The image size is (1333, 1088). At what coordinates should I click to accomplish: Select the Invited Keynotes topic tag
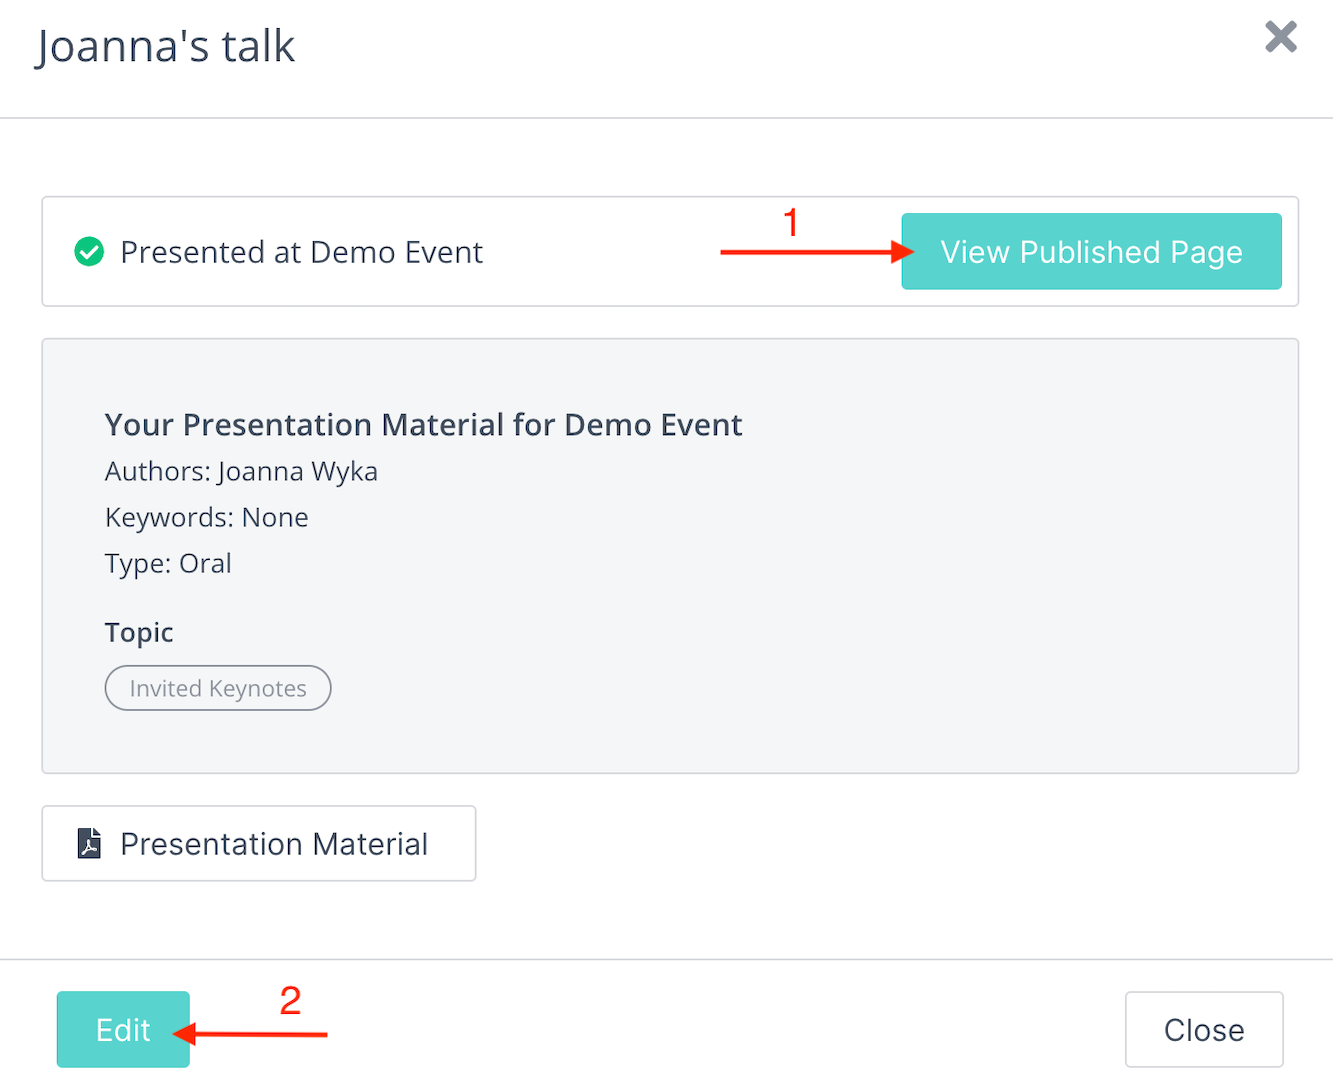pyautogui.click(x=218, y=688)
